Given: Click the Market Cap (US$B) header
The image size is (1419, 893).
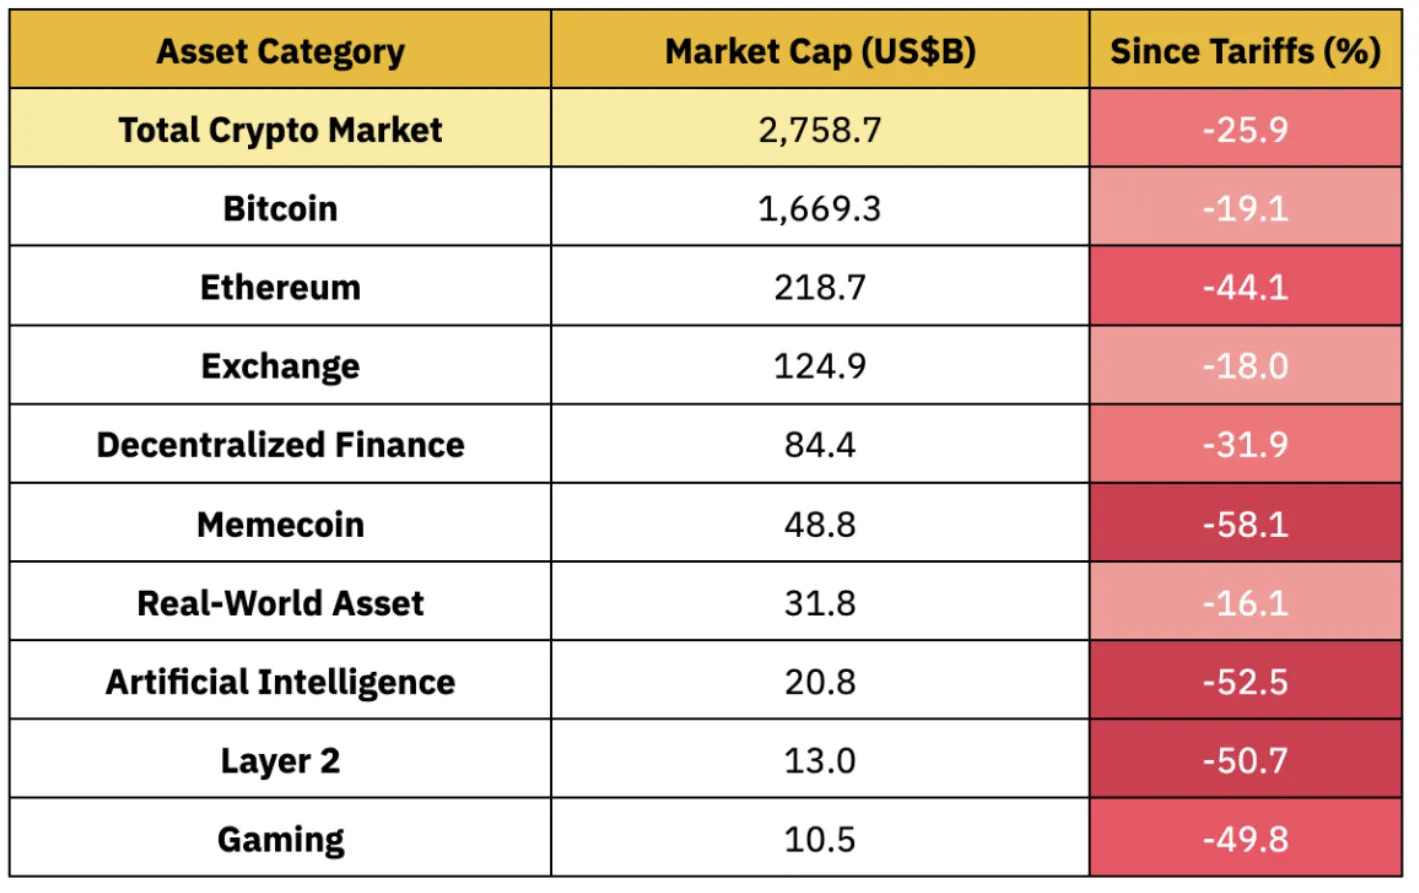Looking at the screenshot, I should (820, 51).
